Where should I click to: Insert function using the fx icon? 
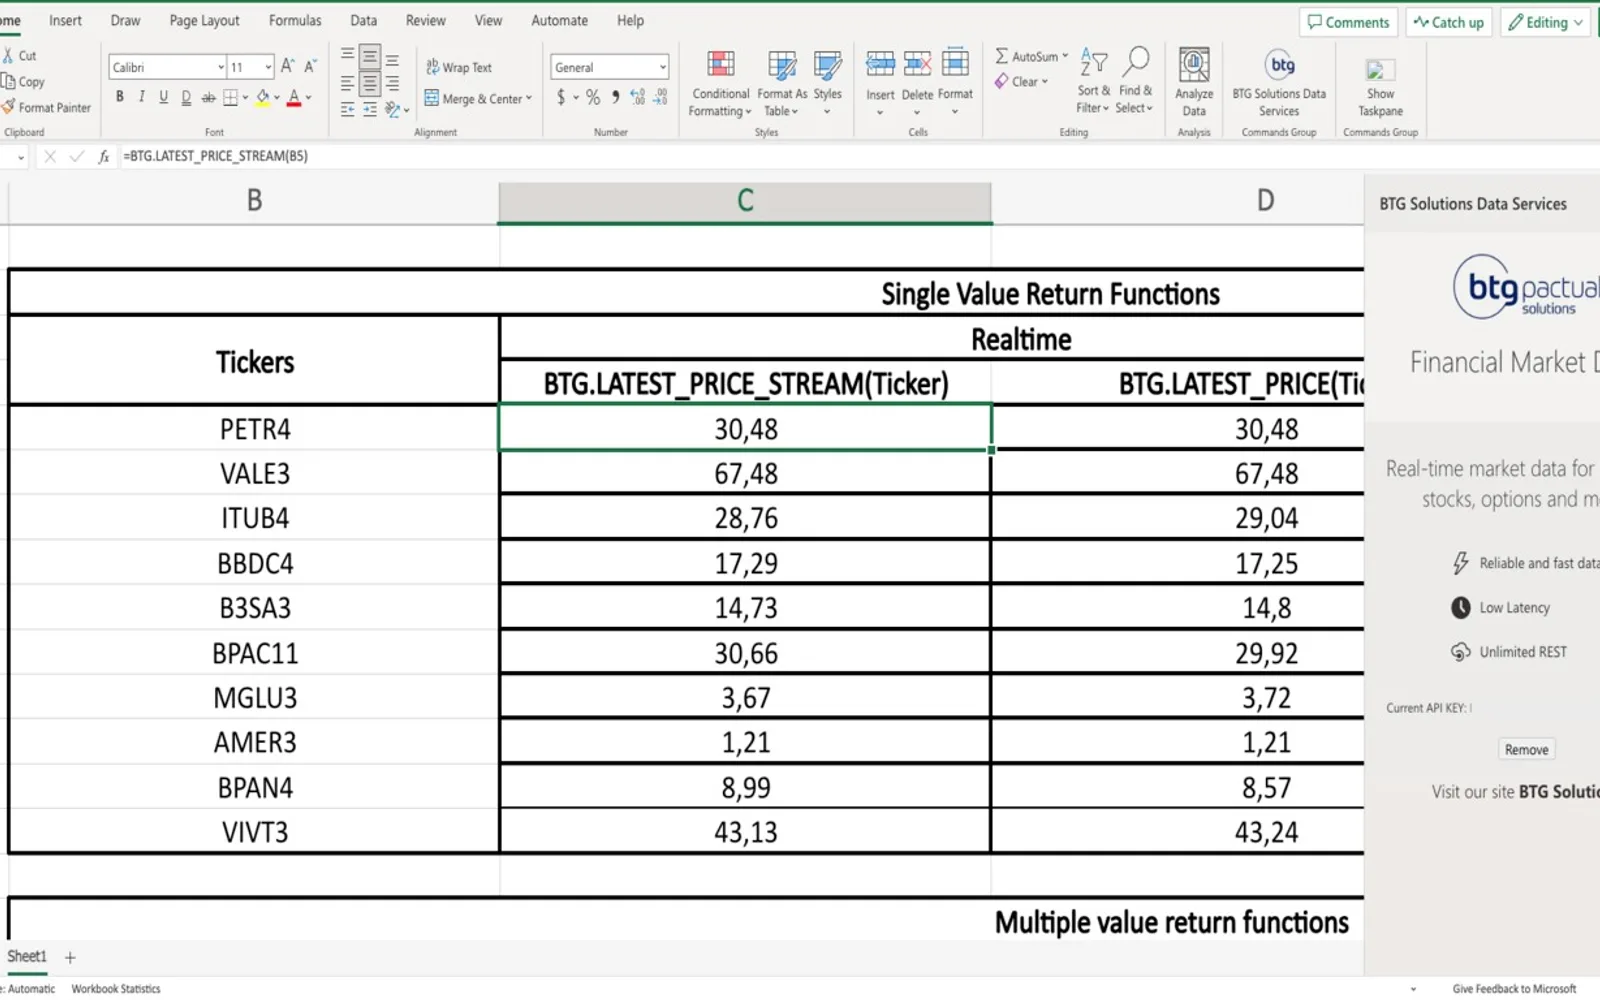pos(103,156)
